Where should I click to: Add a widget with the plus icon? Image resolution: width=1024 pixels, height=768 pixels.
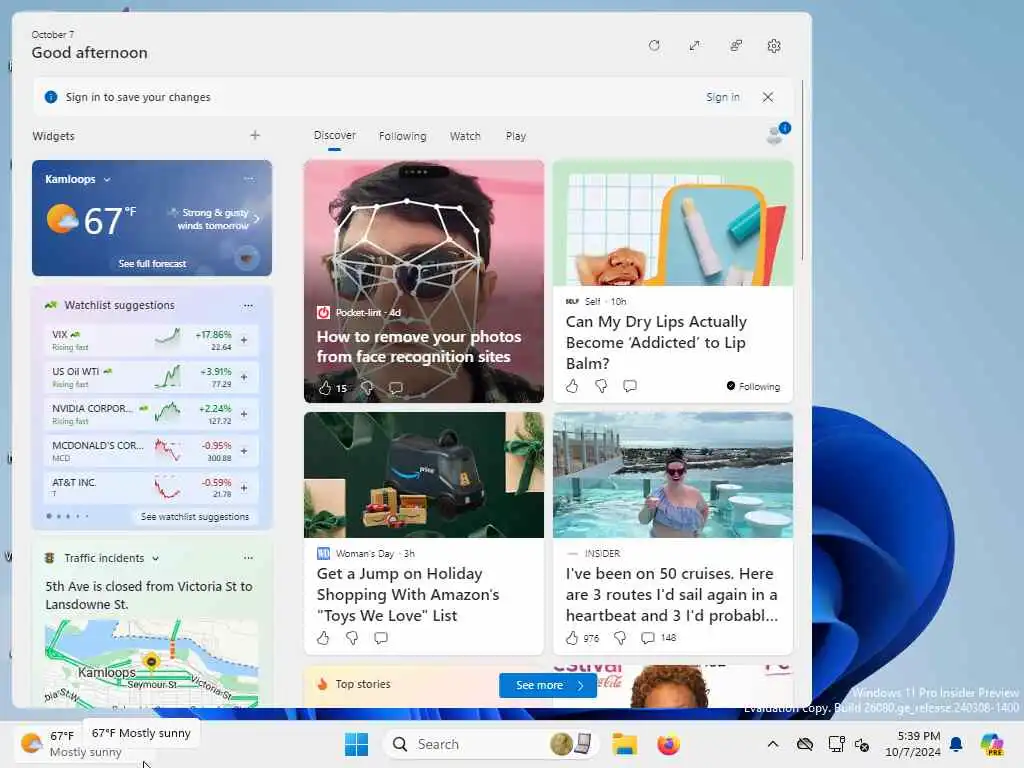click(x=255, y=135)
